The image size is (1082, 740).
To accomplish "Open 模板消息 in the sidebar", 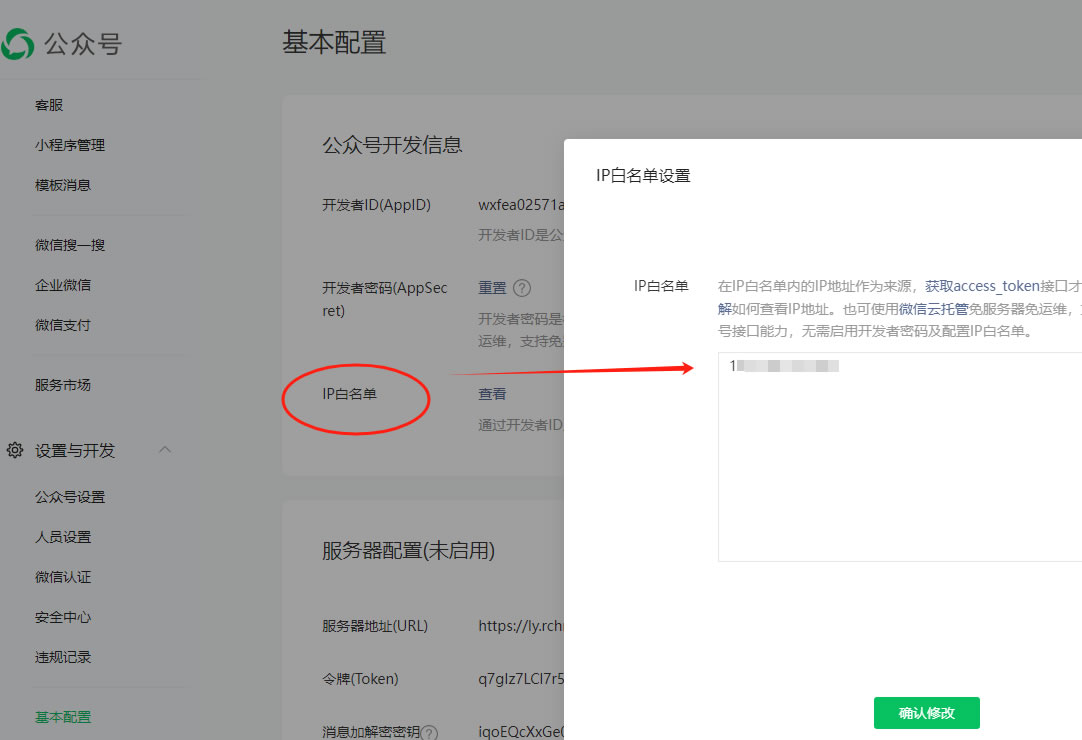I will [x=63, y=185].
